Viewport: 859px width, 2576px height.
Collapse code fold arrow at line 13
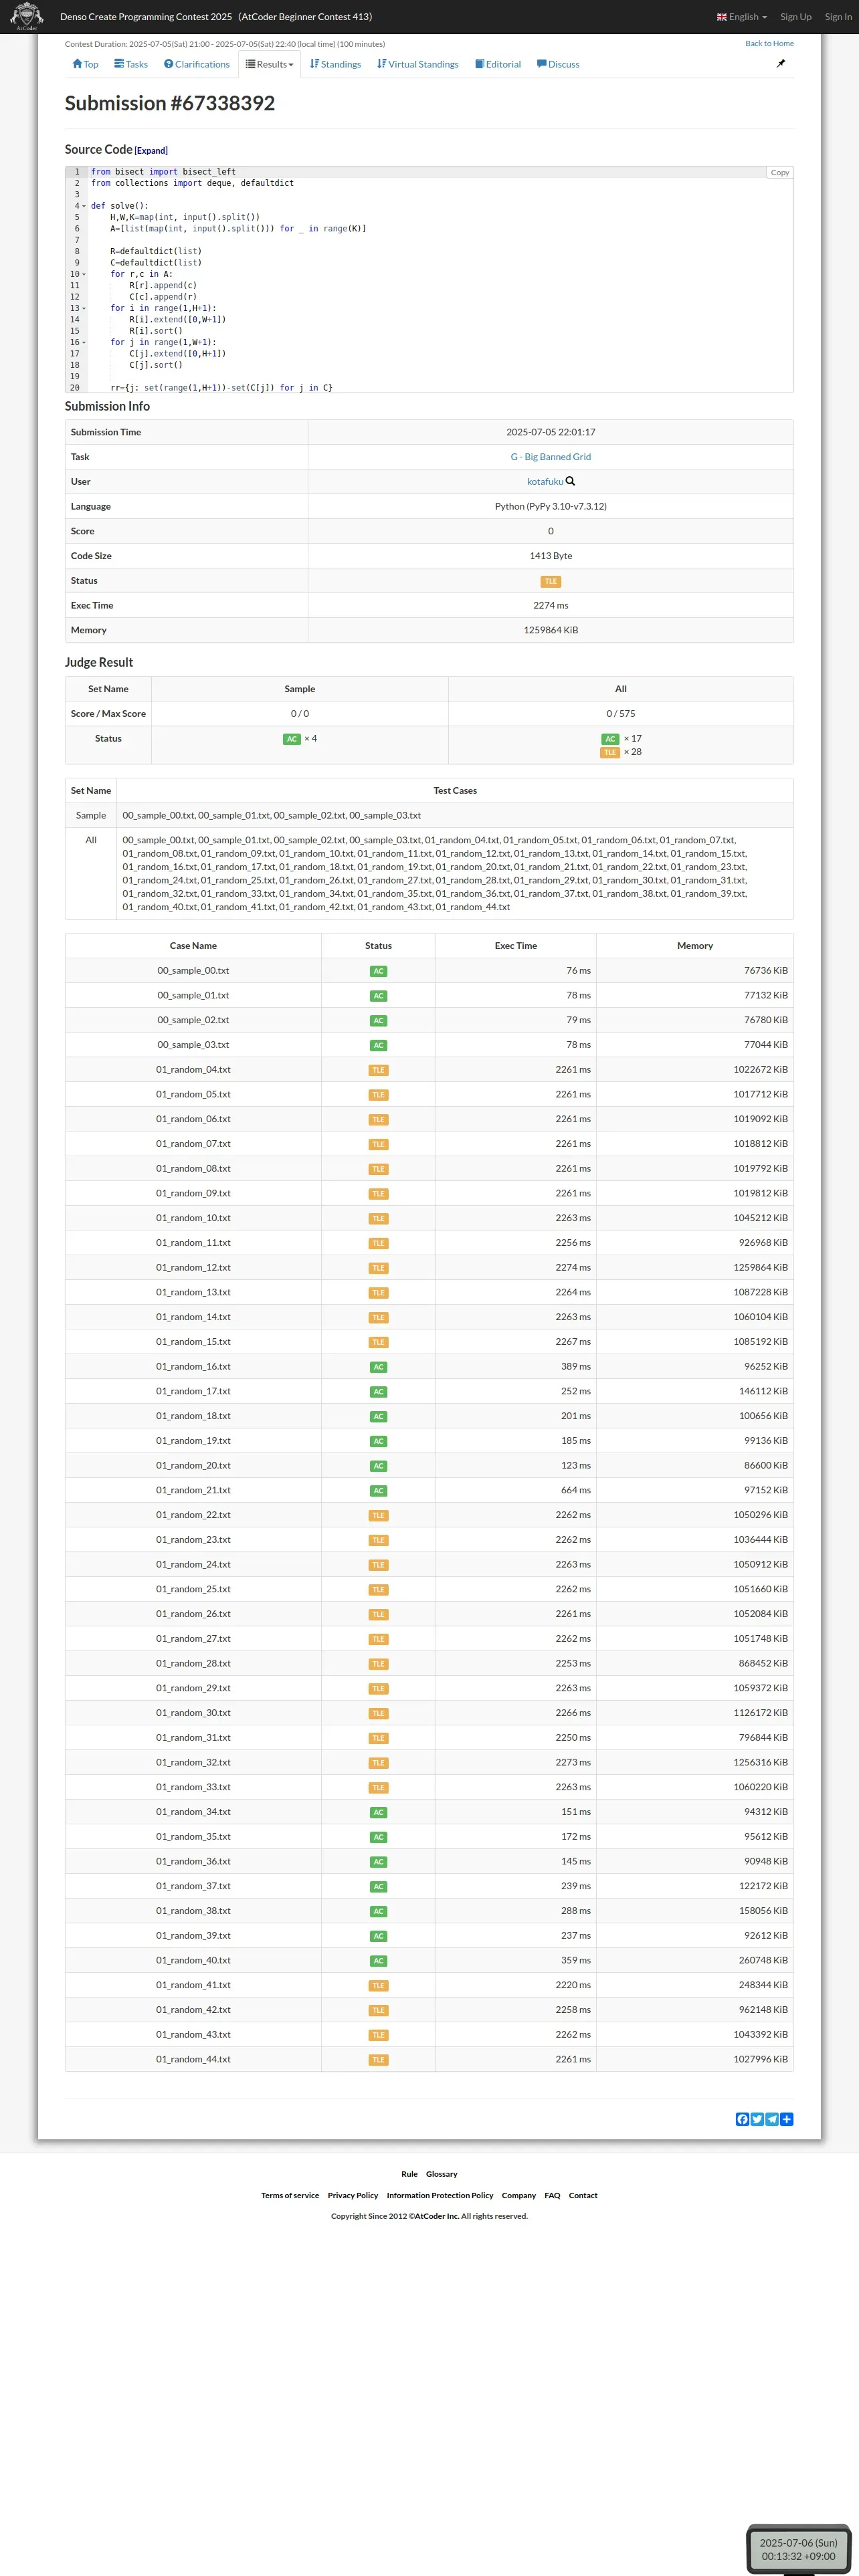84,308
